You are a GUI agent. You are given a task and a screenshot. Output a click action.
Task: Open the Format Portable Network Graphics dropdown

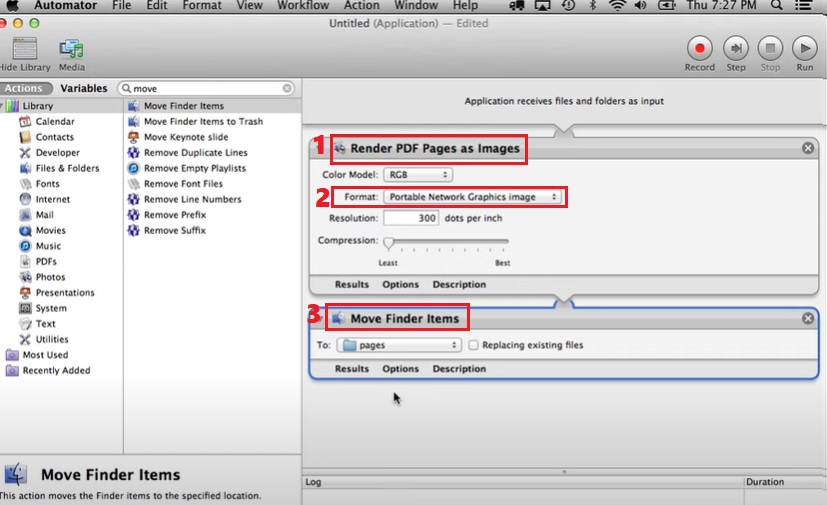(473, 197)
